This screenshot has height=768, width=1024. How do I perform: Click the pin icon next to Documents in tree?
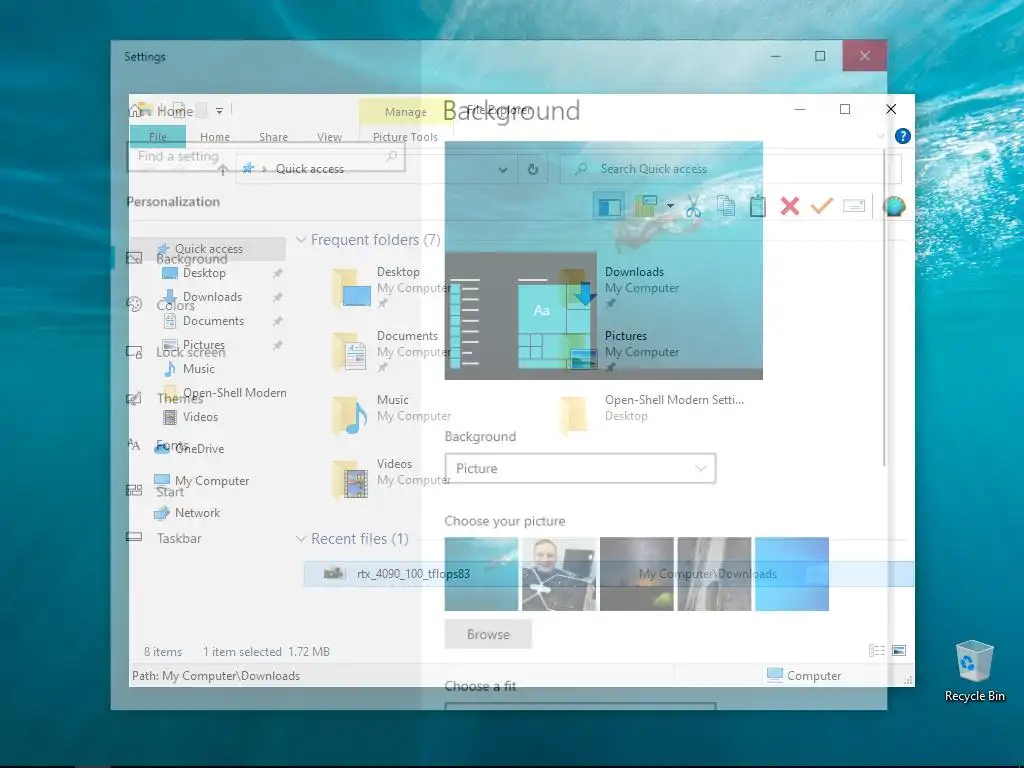click(x=278, y=321)
